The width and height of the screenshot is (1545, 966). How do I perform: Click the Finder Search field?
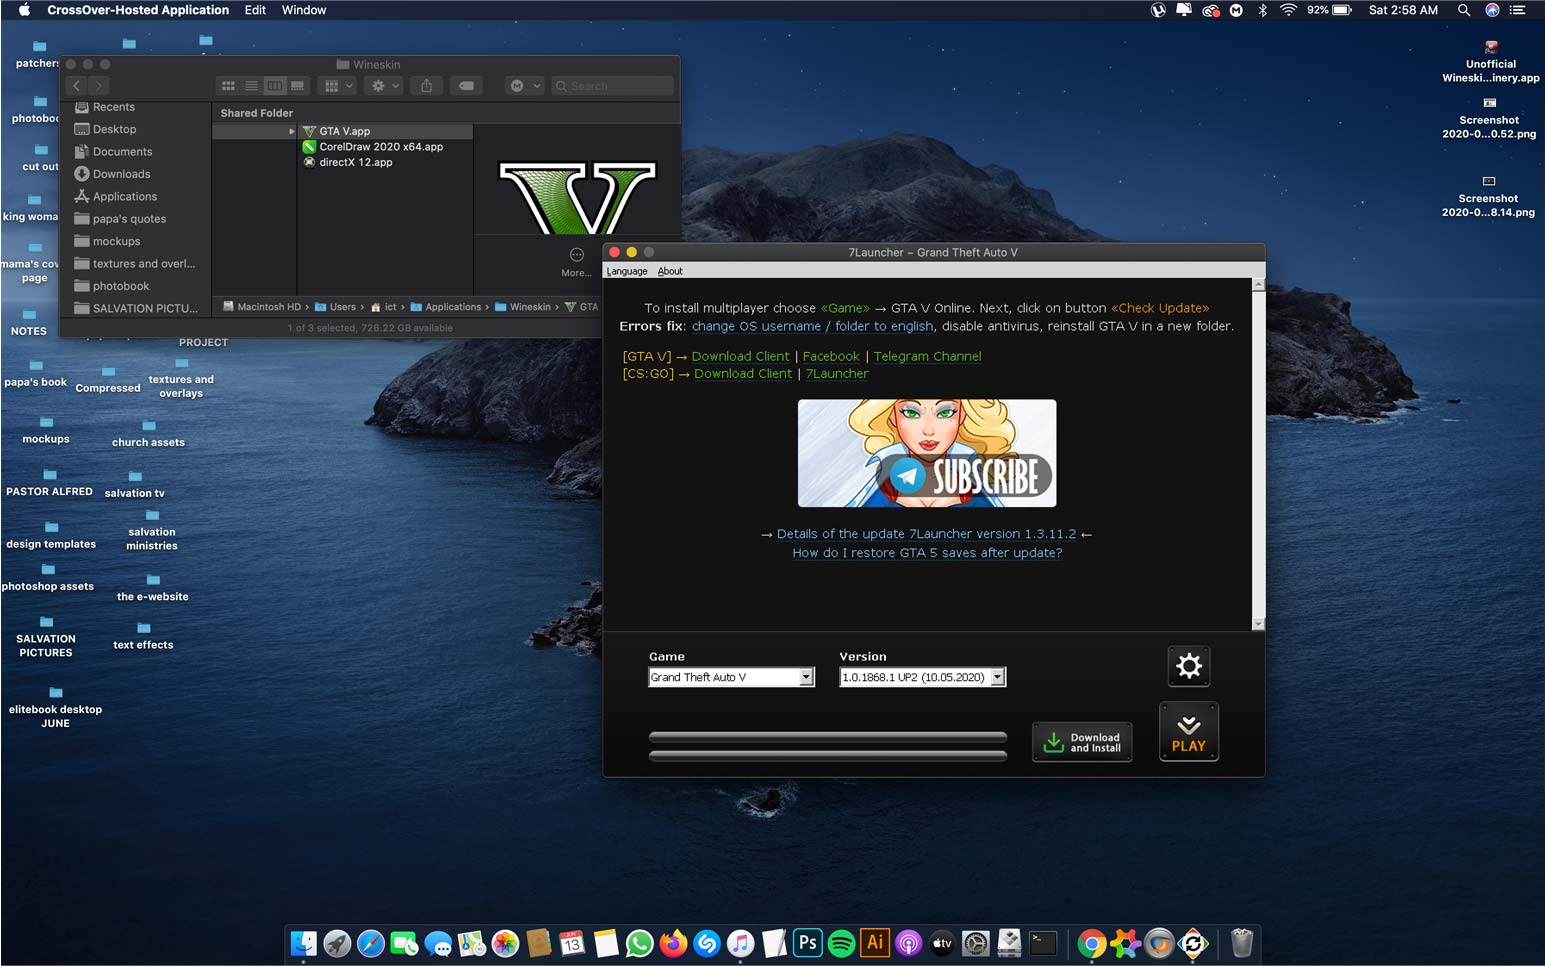click(612, 86)
